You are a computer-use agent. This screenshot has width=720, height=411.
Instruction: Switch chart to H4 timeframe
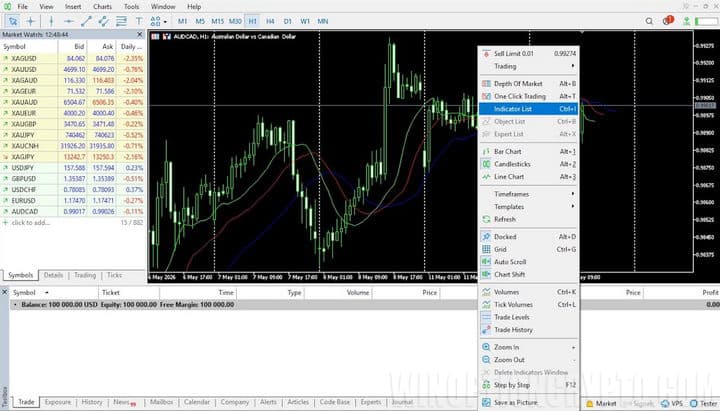coord(270,21)
